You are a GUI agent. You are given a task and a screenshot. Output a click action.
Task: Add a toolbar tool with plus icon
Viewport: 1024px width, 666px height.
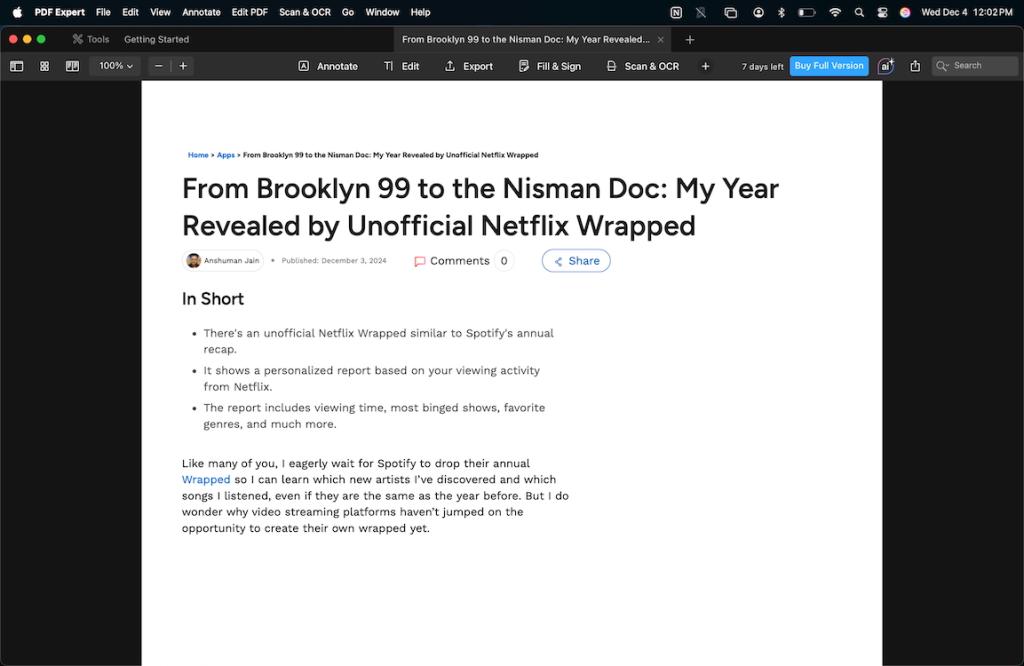point(705,66)
